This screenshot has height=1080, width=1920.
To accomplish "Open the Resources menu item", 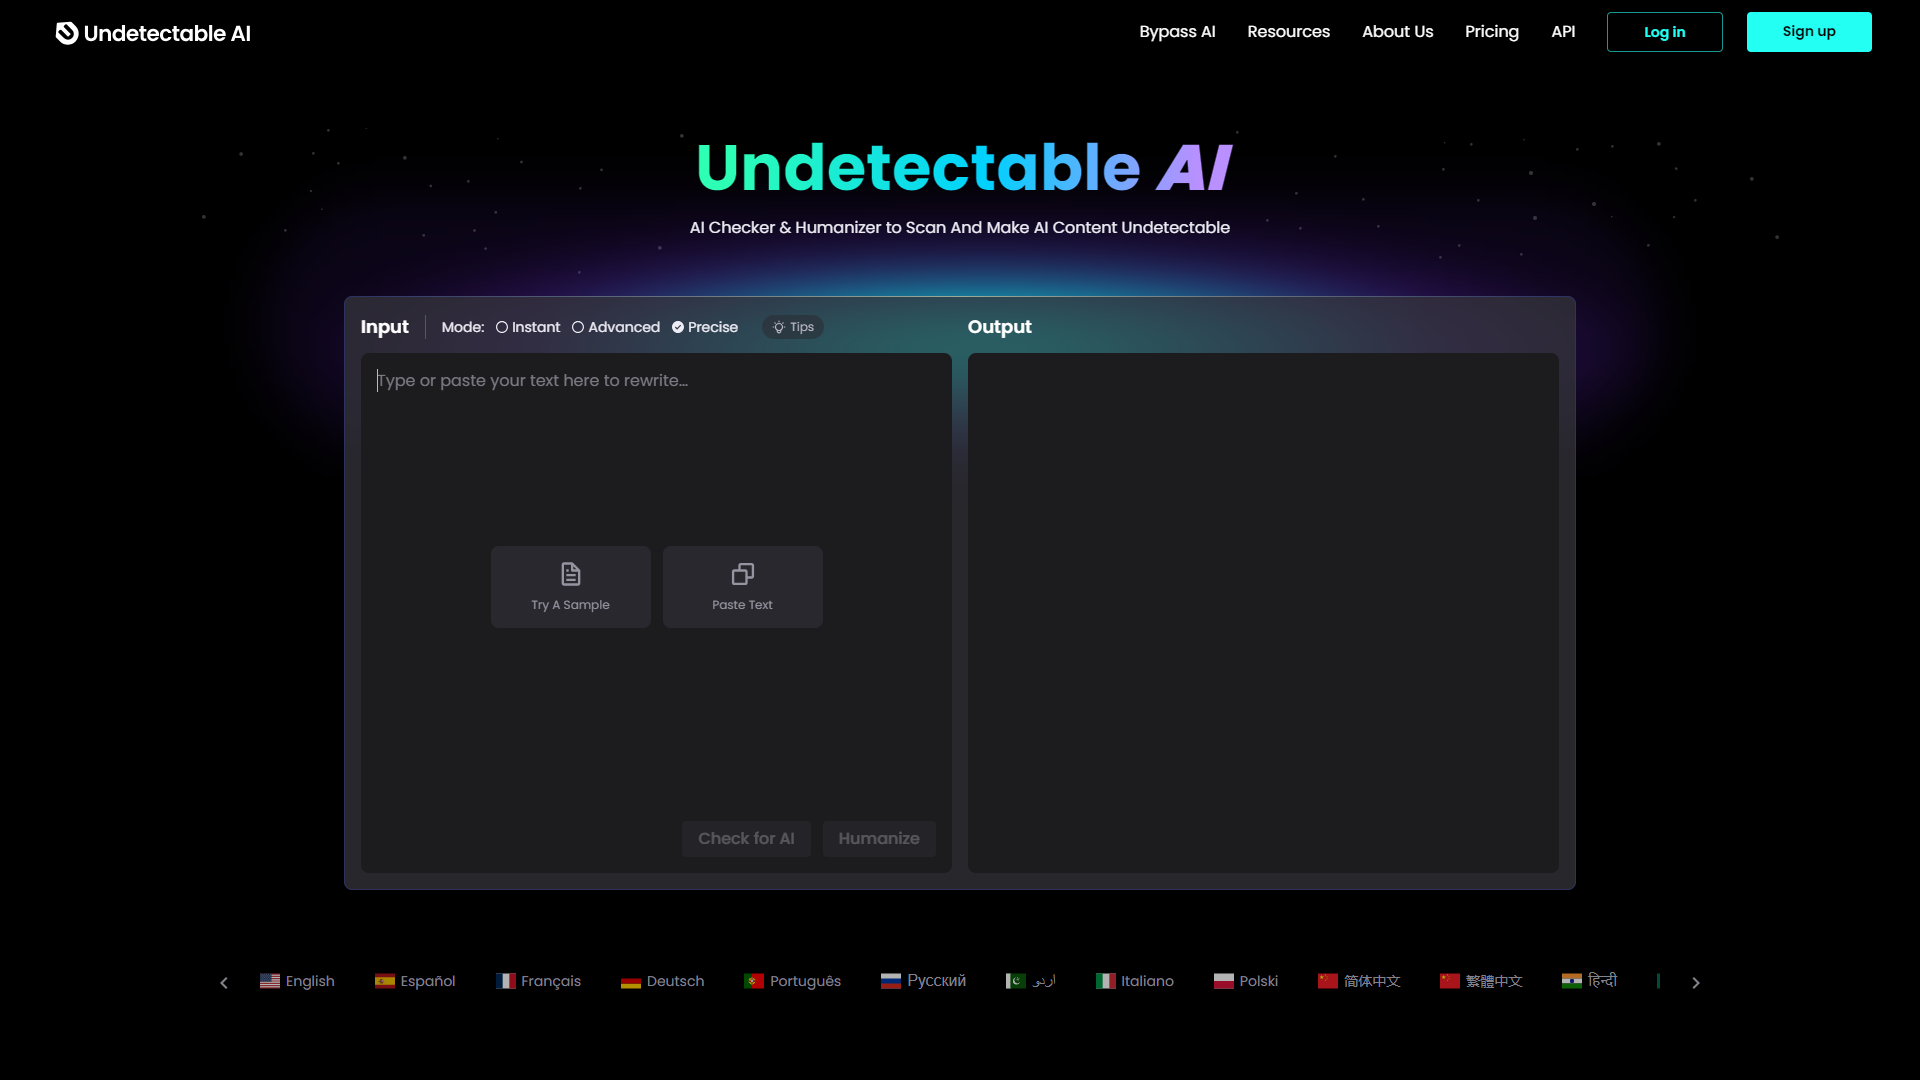I will click(x=1287, y=32).
